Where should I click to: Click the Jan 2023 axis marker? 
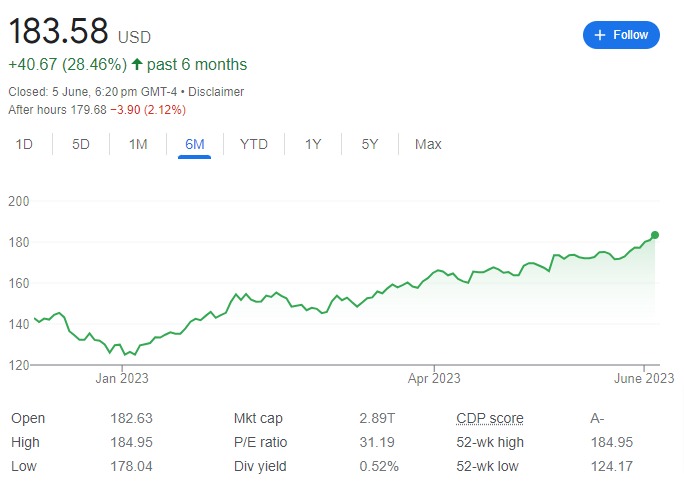point(122,378)
